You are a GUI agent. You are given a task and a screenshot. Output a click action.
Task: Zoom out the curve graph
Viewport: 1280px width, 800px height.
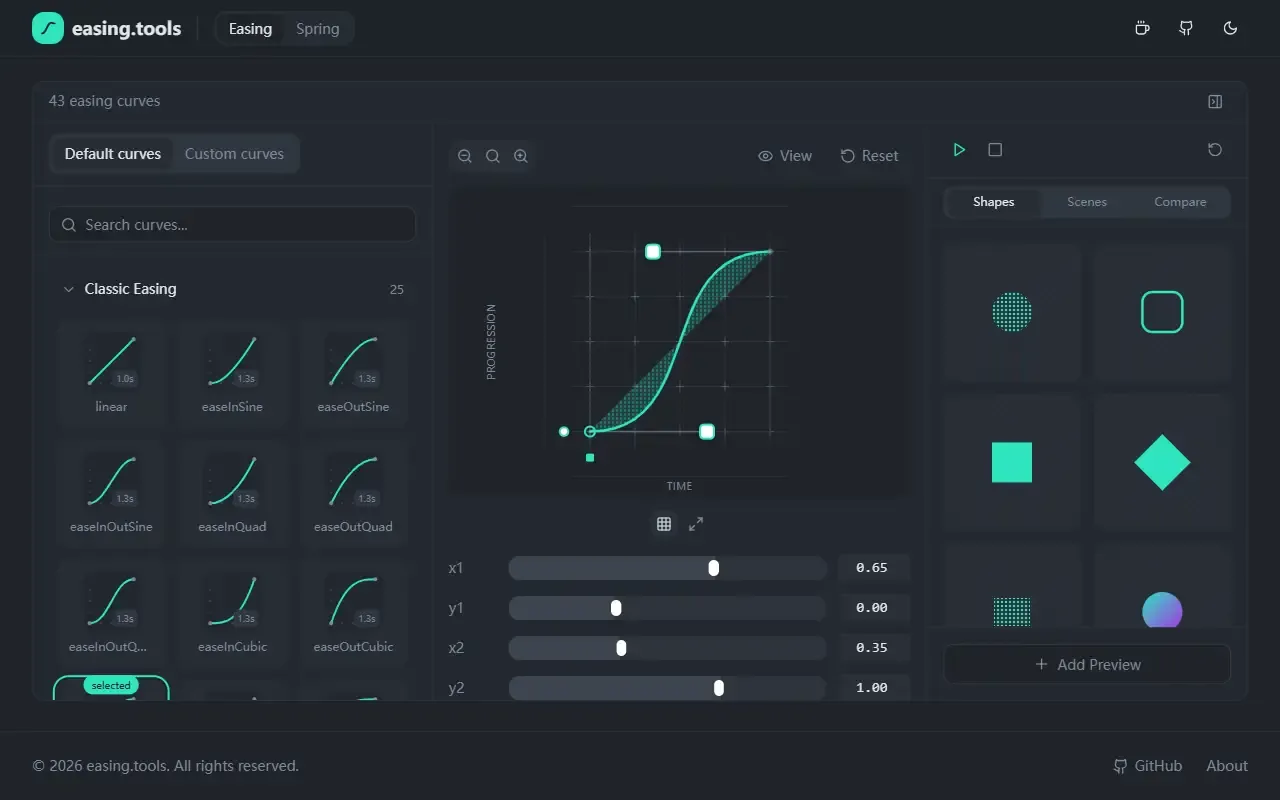click(465, 156)
